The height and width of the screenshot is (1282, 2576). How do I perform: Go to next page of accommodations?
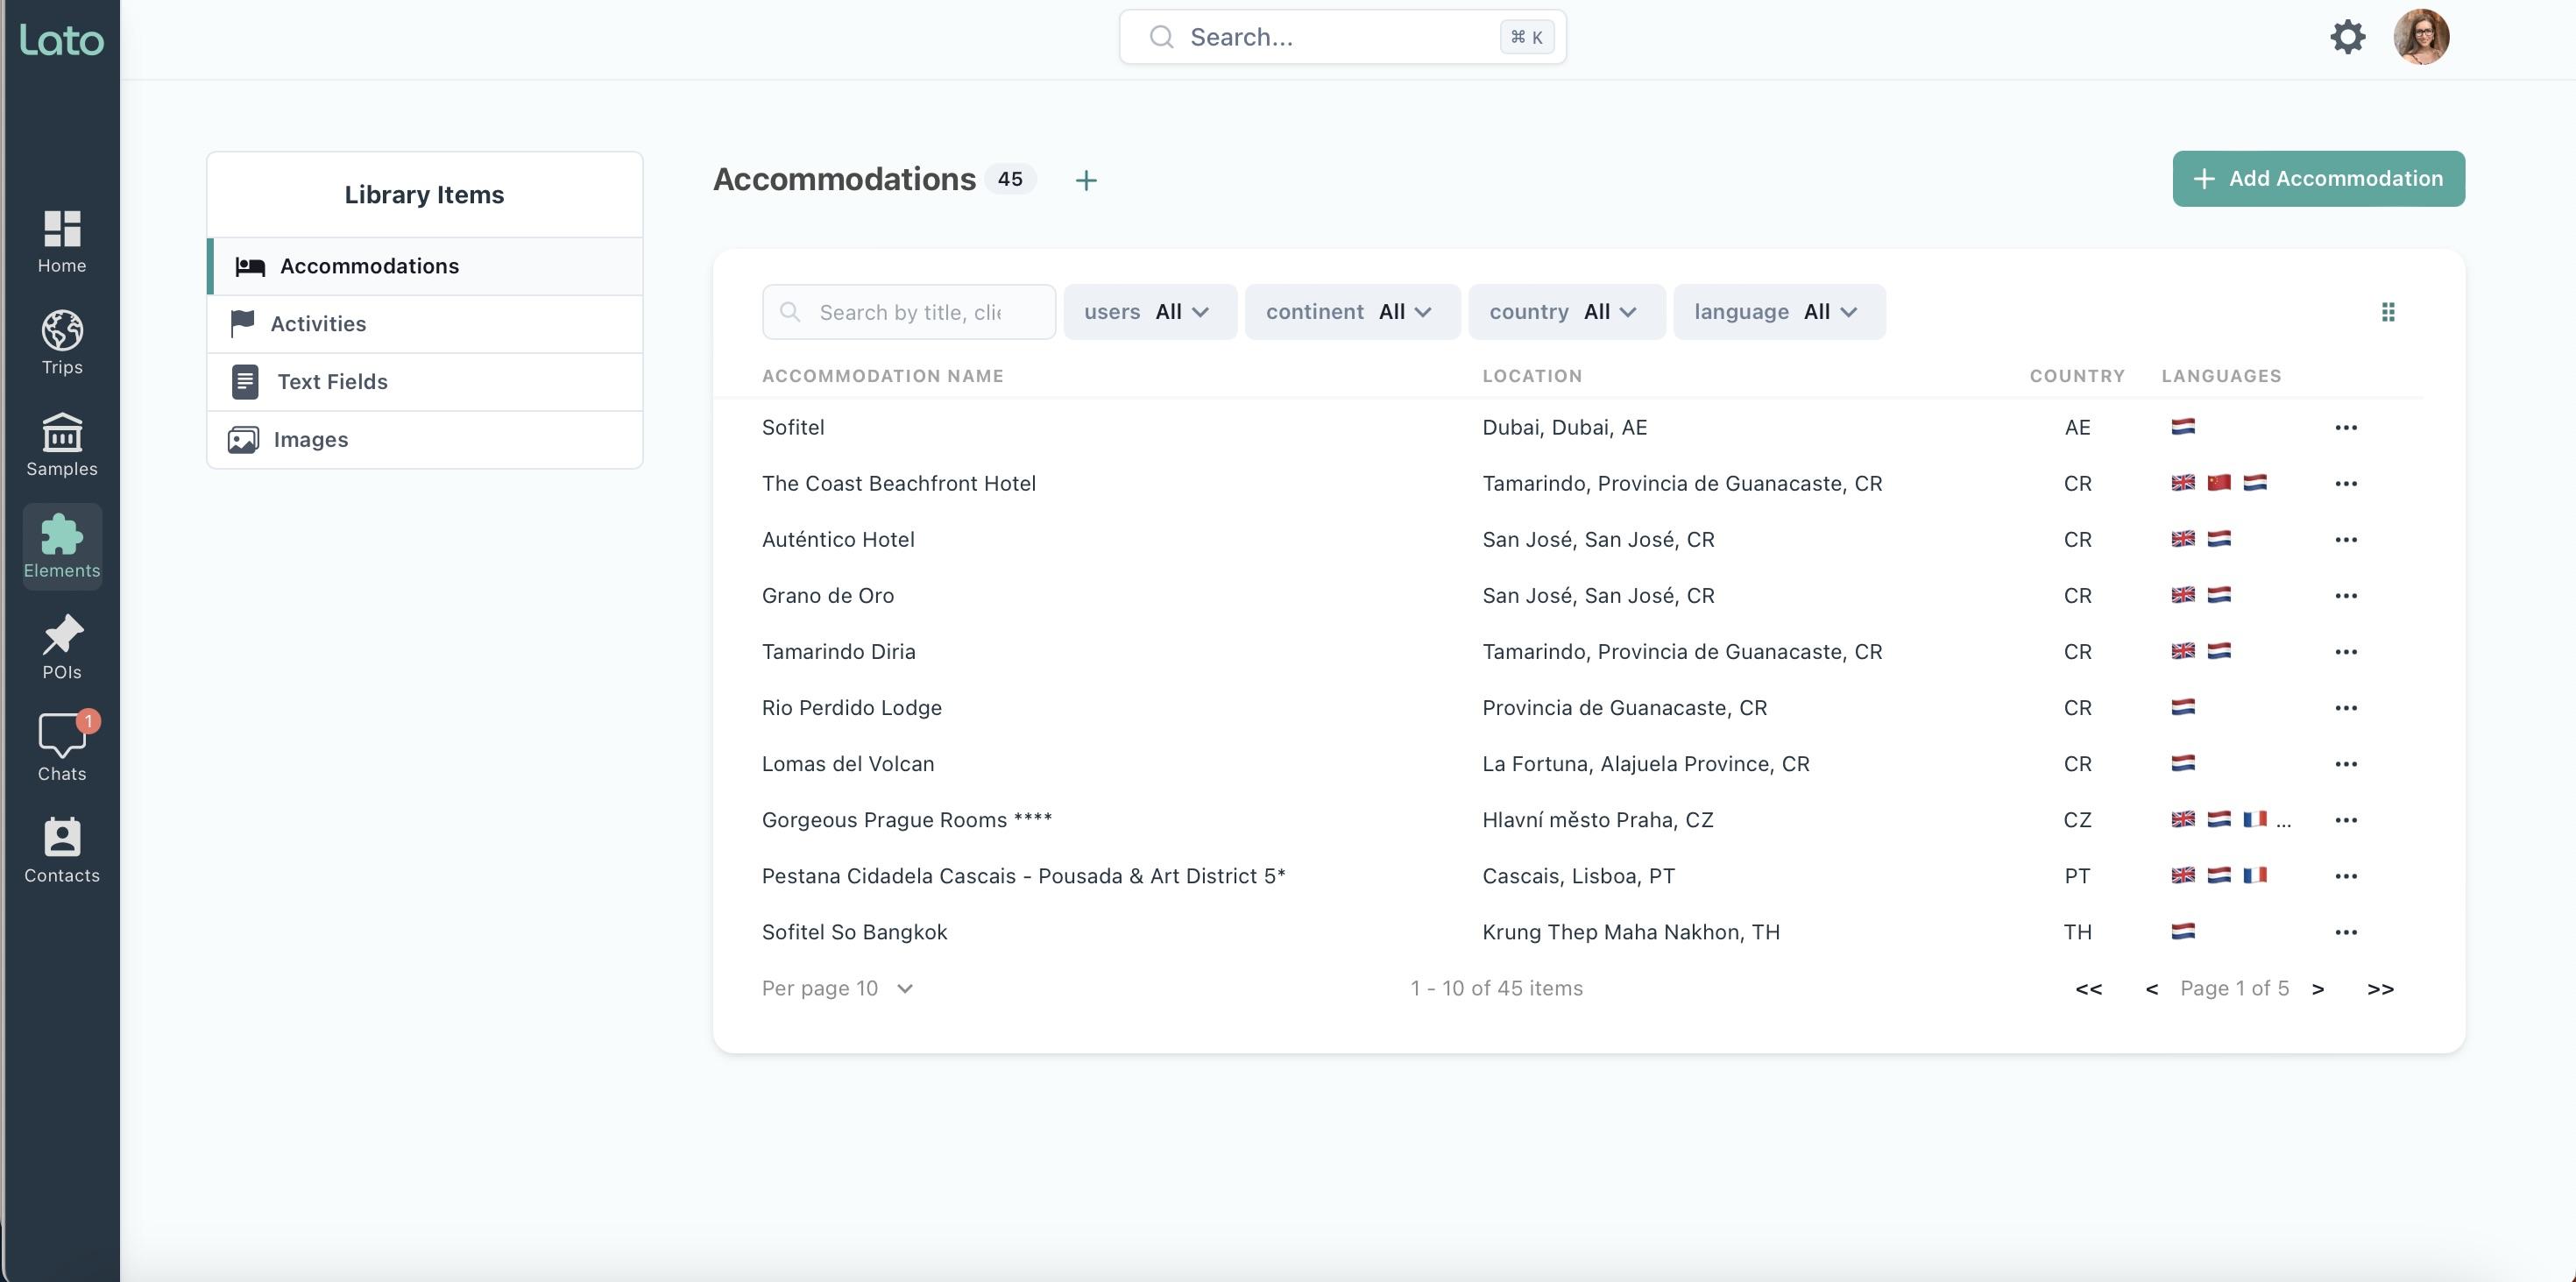tap(2318, 988)
